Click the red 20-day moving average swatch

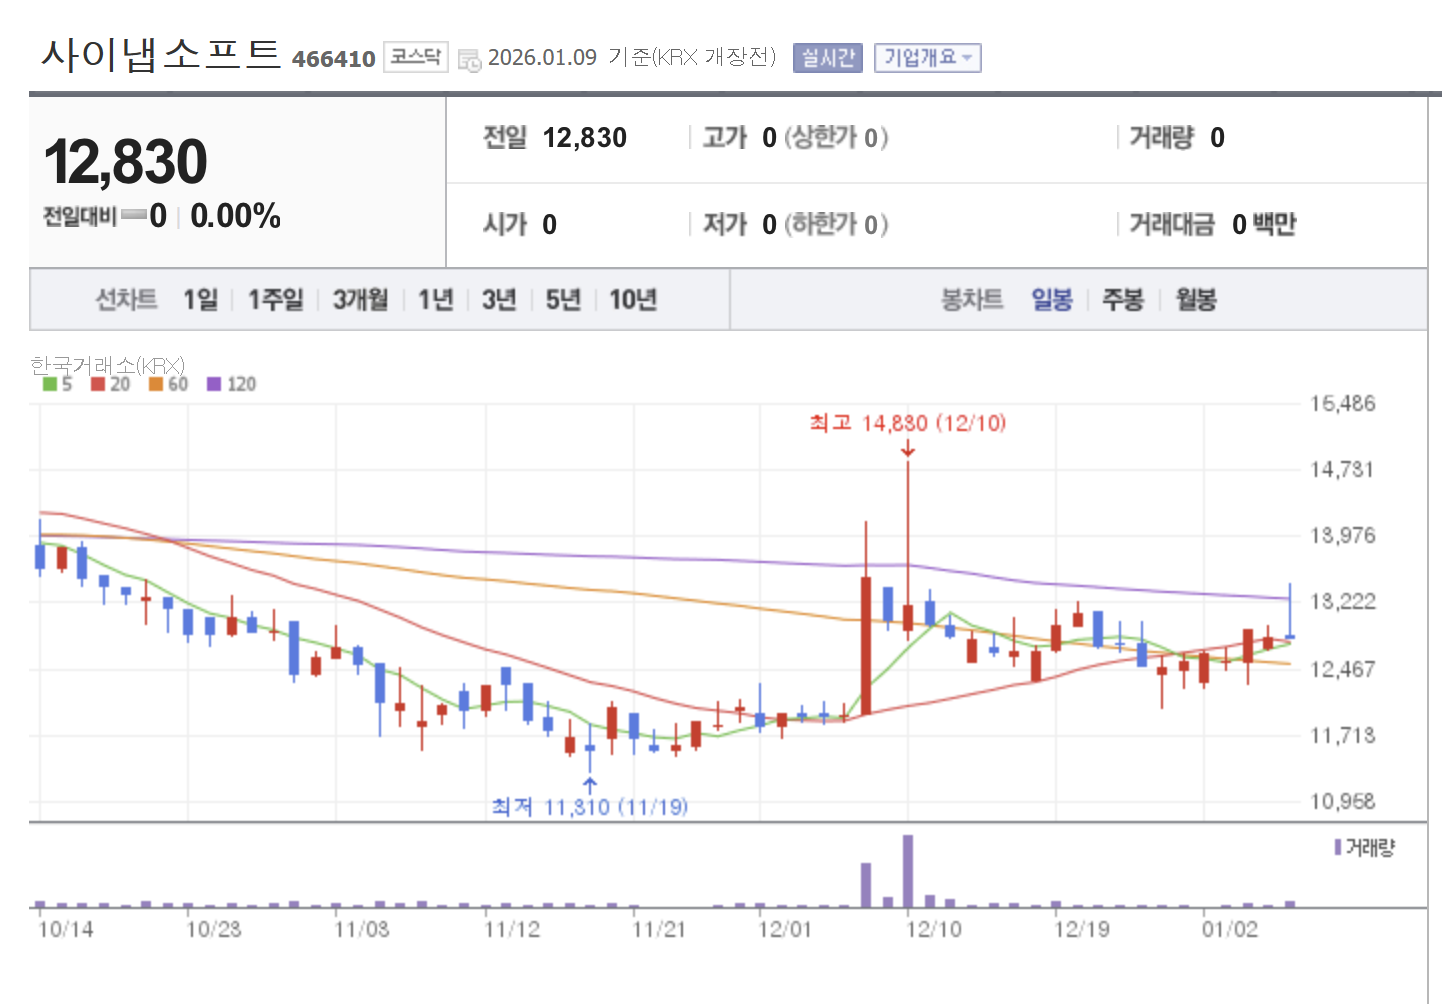pyautogui.click(x=98, y=384)
